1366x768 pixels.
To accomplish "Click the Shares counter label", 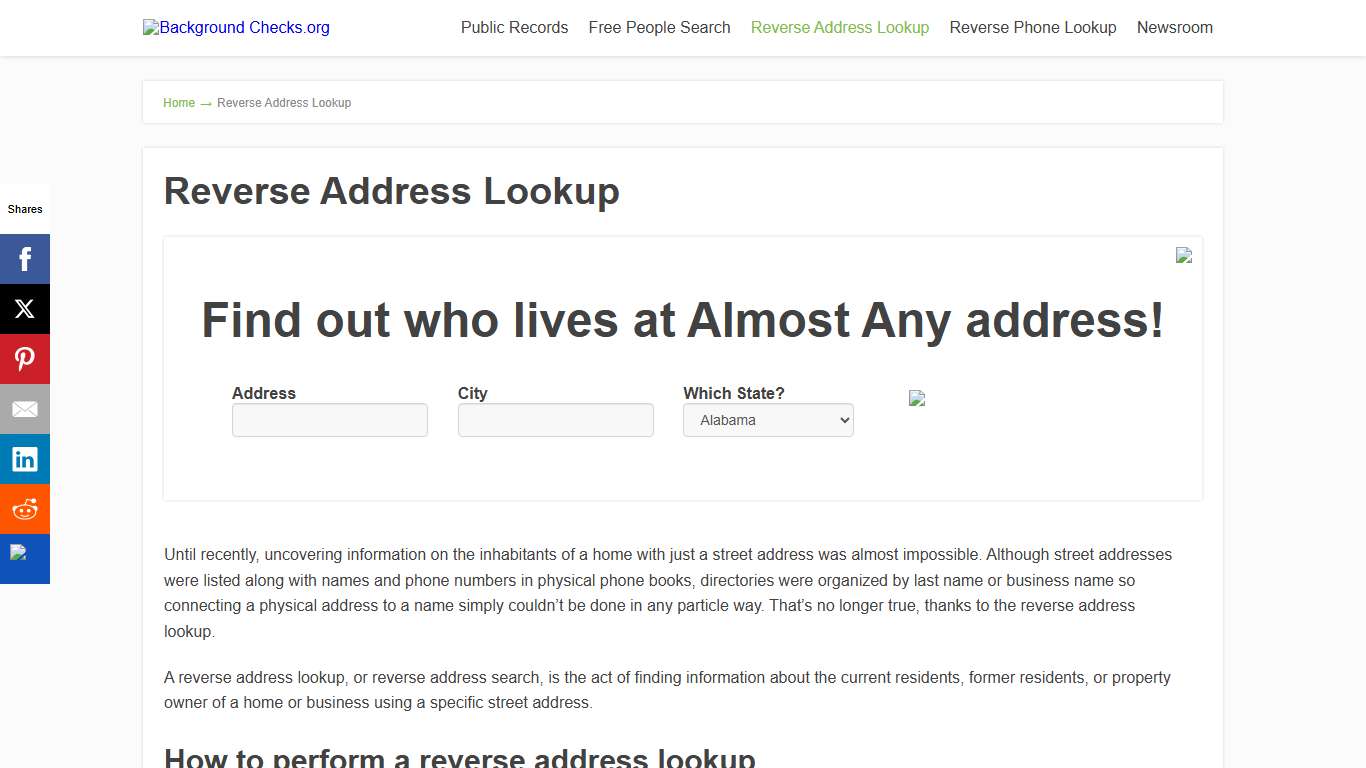I will [25, 209].
